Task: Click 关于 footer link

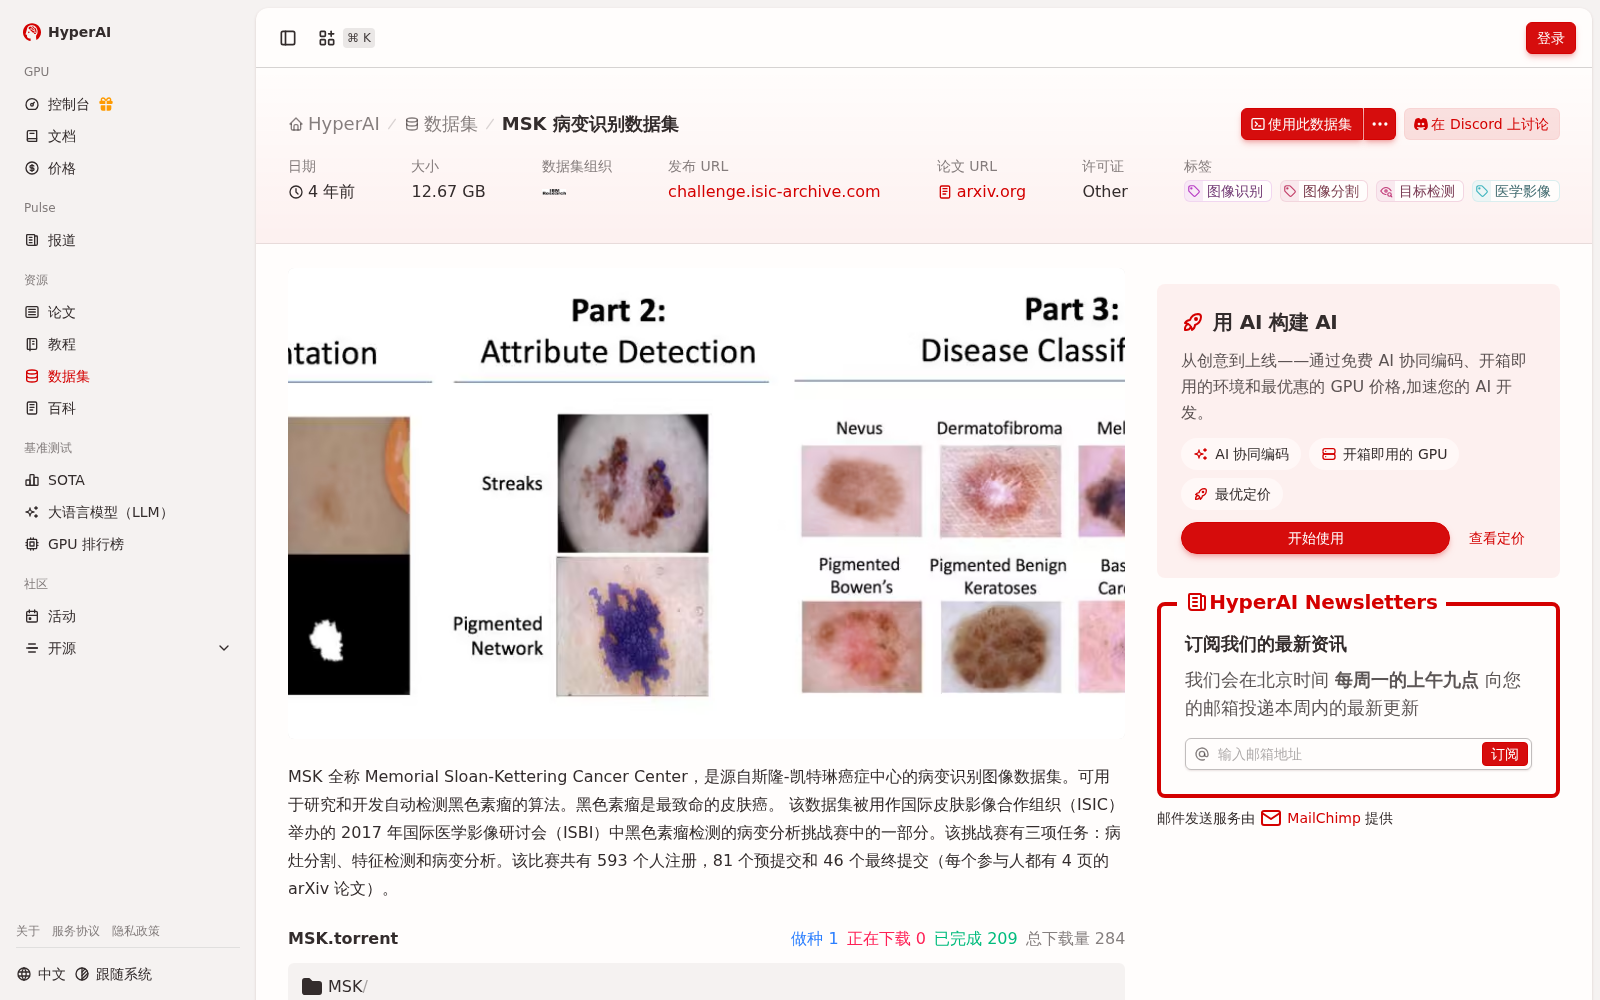Action: (x=28, y=931)
